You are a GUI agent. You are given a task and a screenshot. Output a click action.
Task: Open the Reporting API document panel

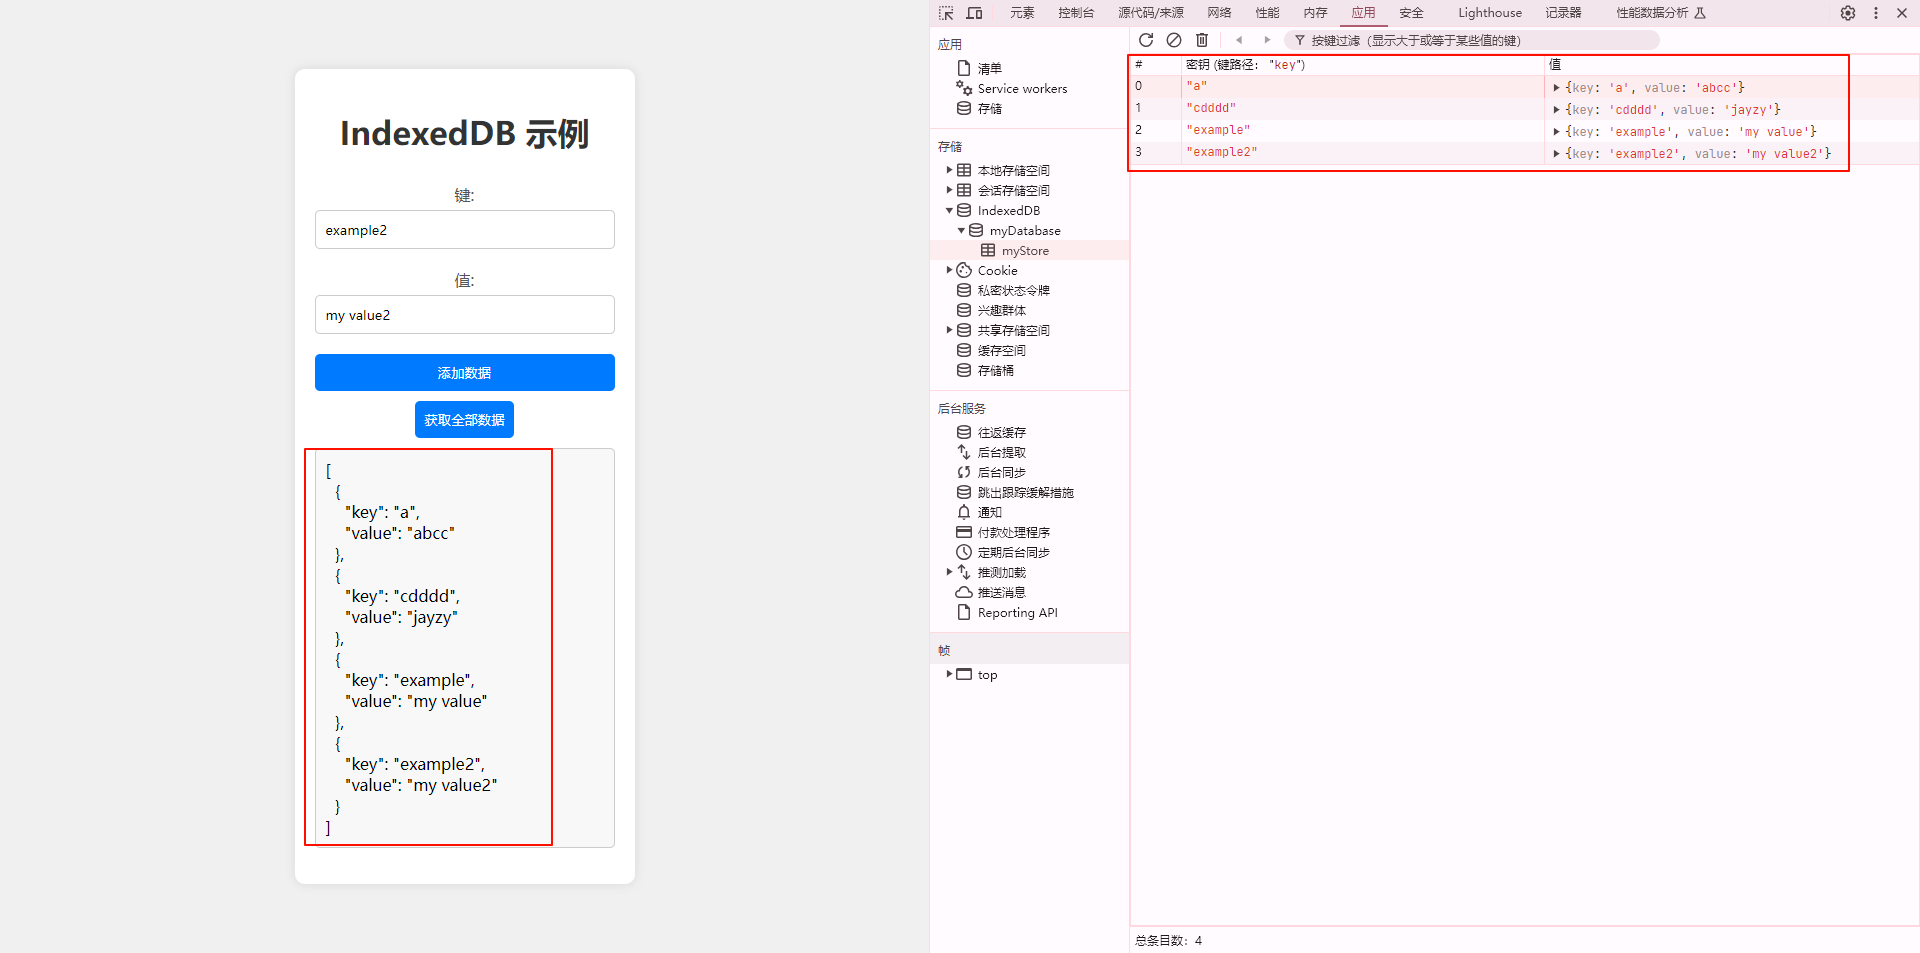[1017, 612]
